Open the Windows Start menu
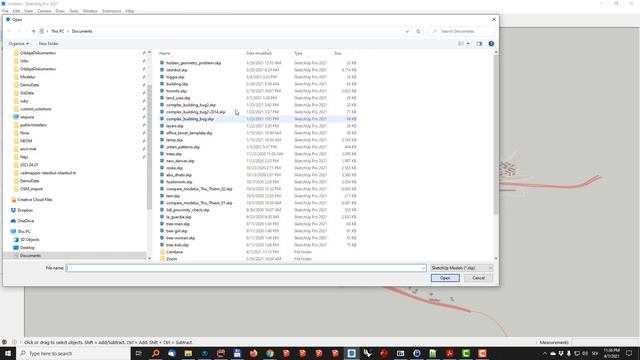Image resolution: width=640 pixels, height=360 pixels. pos(8,353)
